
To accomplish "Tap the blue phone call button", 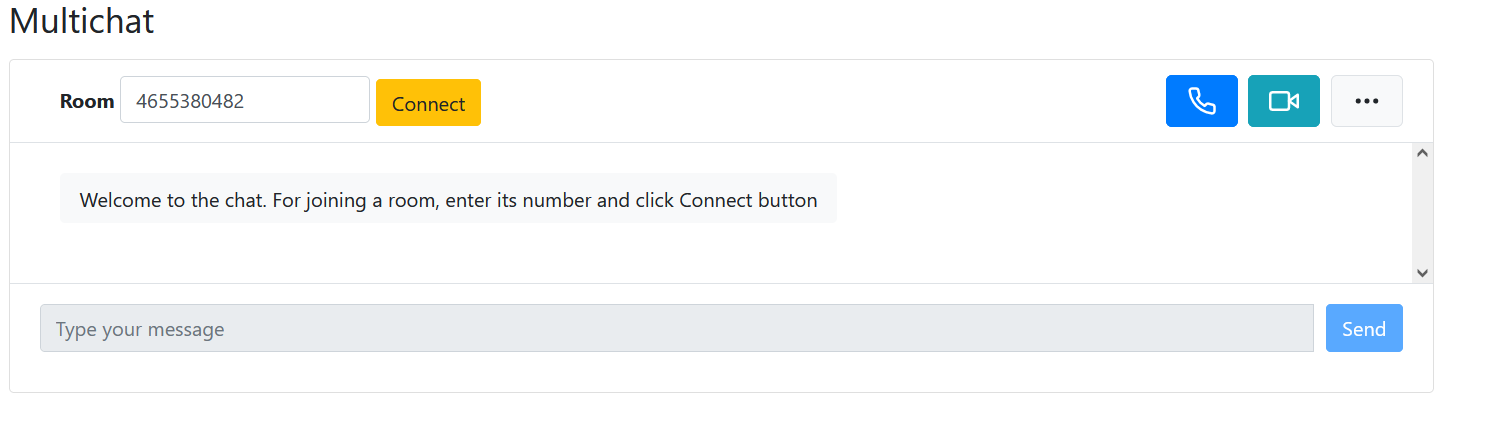I will (1201, 101).
